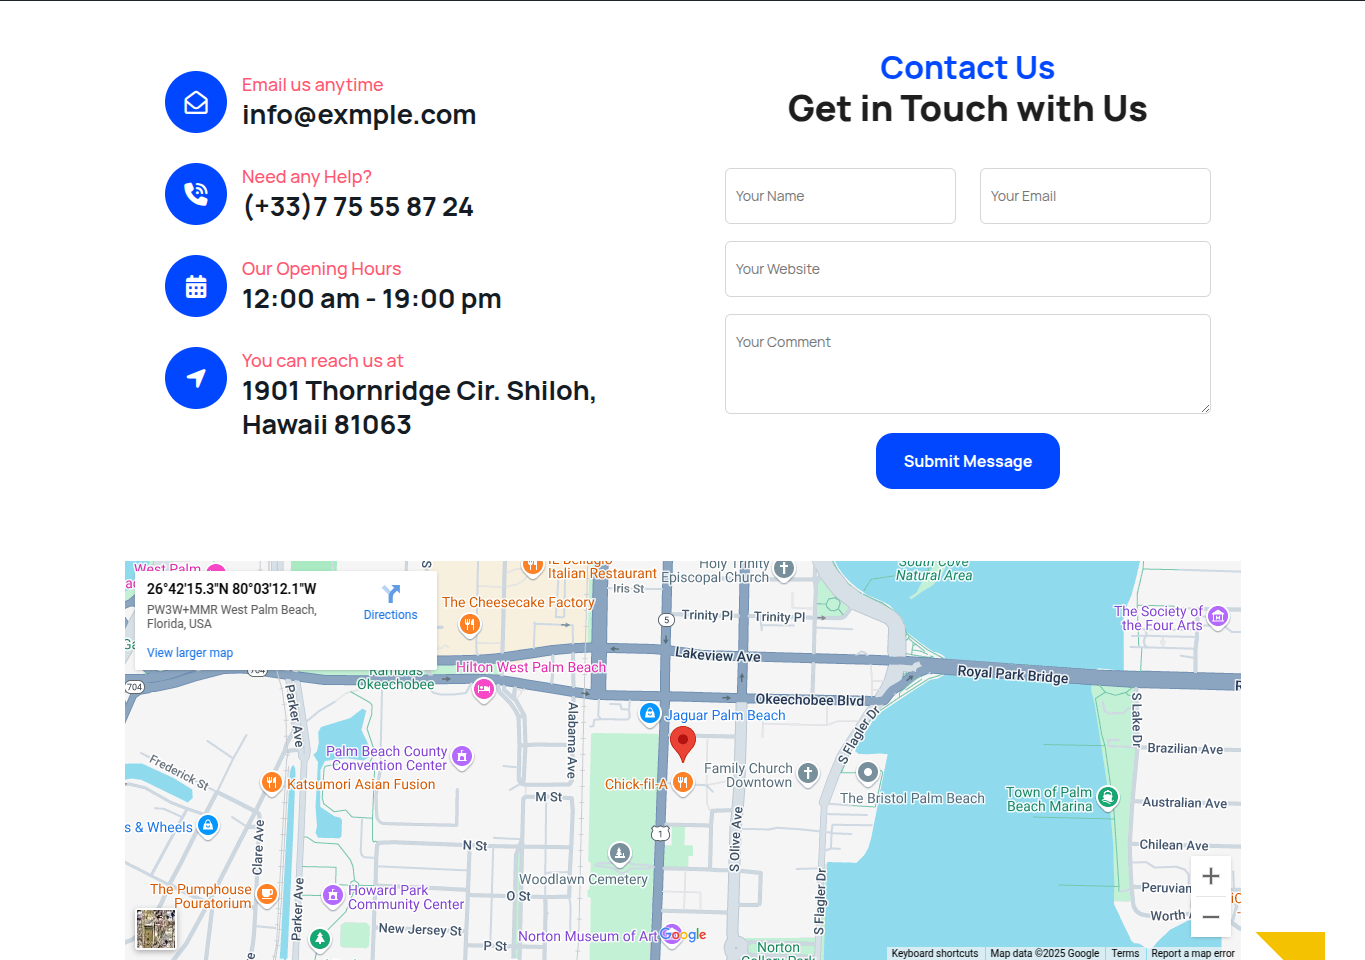
Task: Click the location arrow address icon
Action: pyautogui.click(x=196, y=378)
